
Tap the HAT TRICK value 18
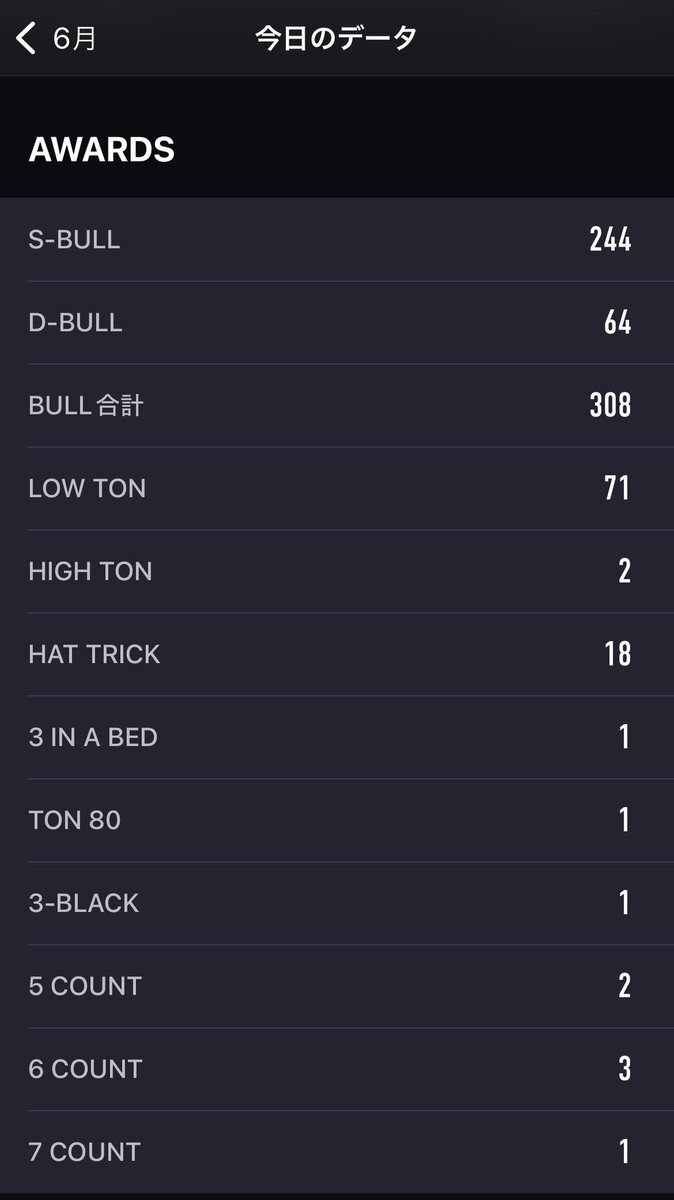(x=617, y=654)
